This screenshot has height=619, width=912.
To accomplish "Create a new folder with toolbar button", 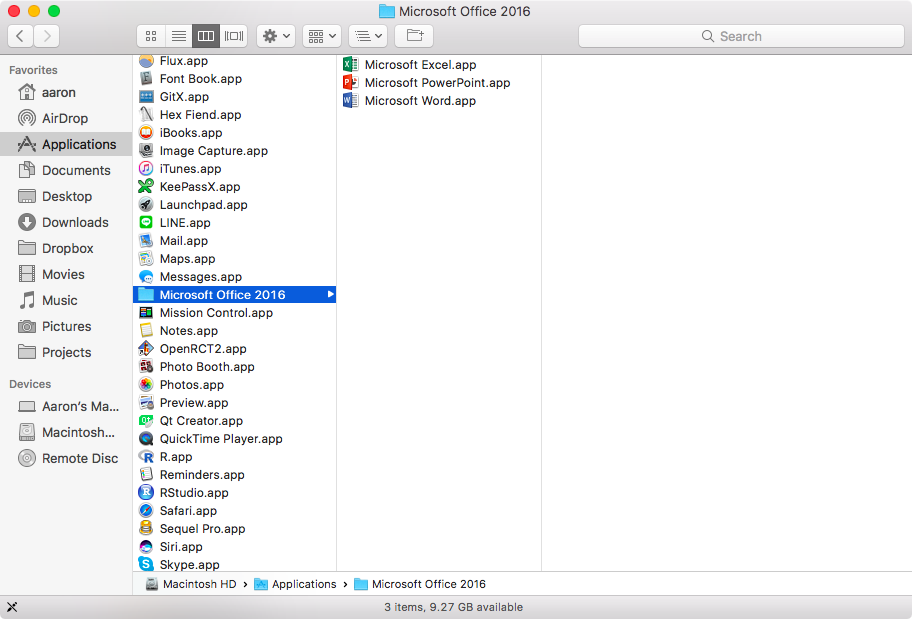I will [x=414, y=36].
